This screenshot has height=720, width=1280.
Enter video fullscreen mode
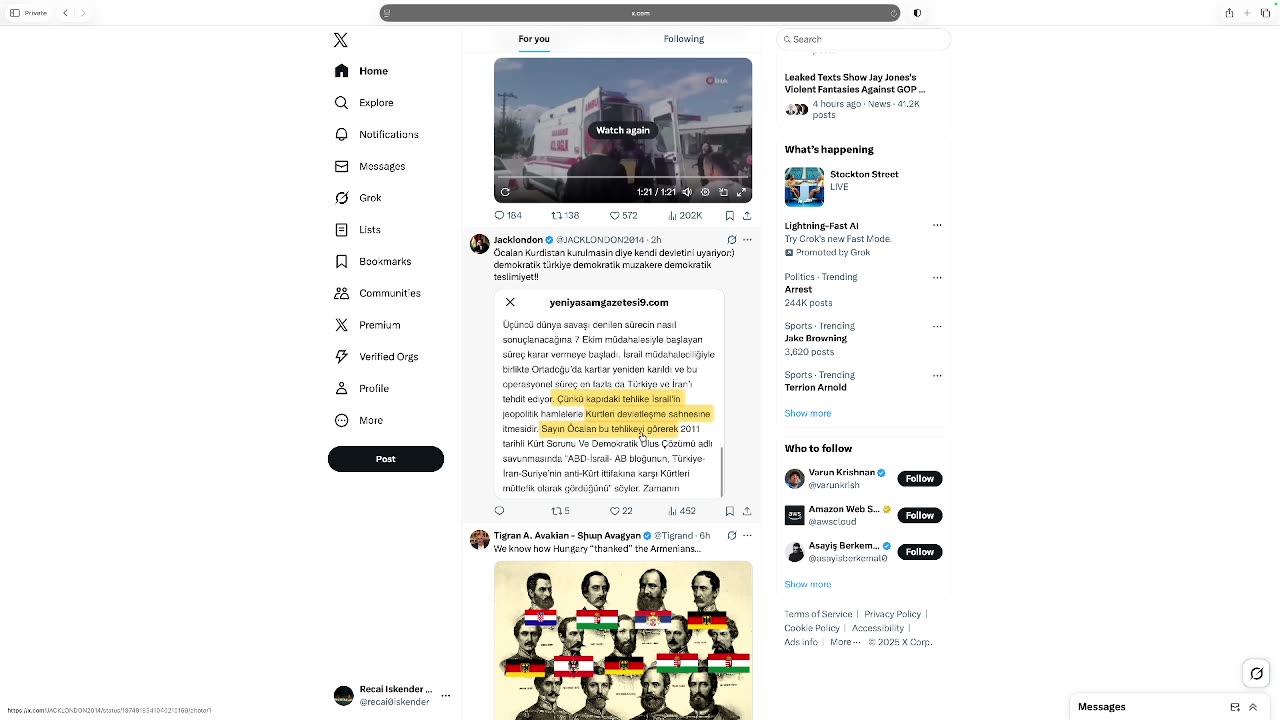(741, 192)
